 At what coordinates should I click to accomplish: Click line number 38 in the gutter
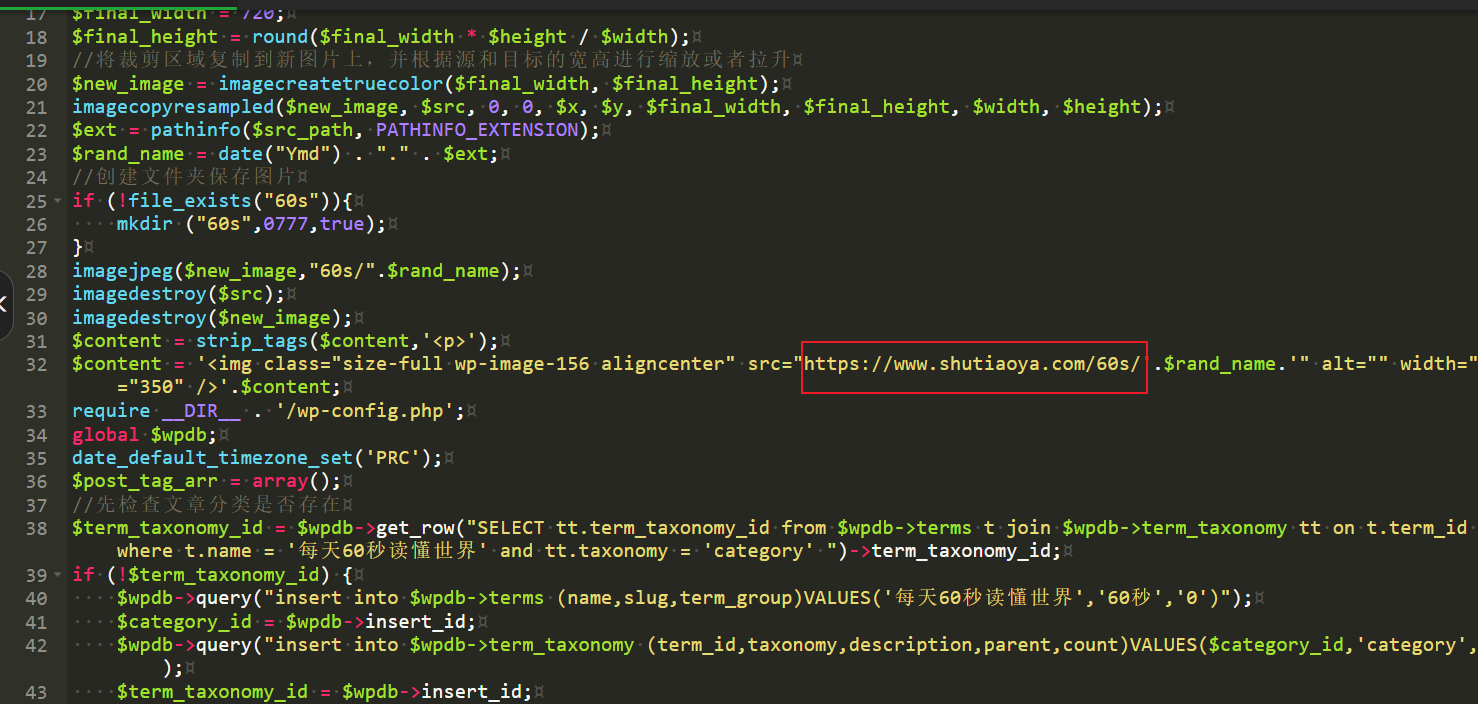click(36, 528)
